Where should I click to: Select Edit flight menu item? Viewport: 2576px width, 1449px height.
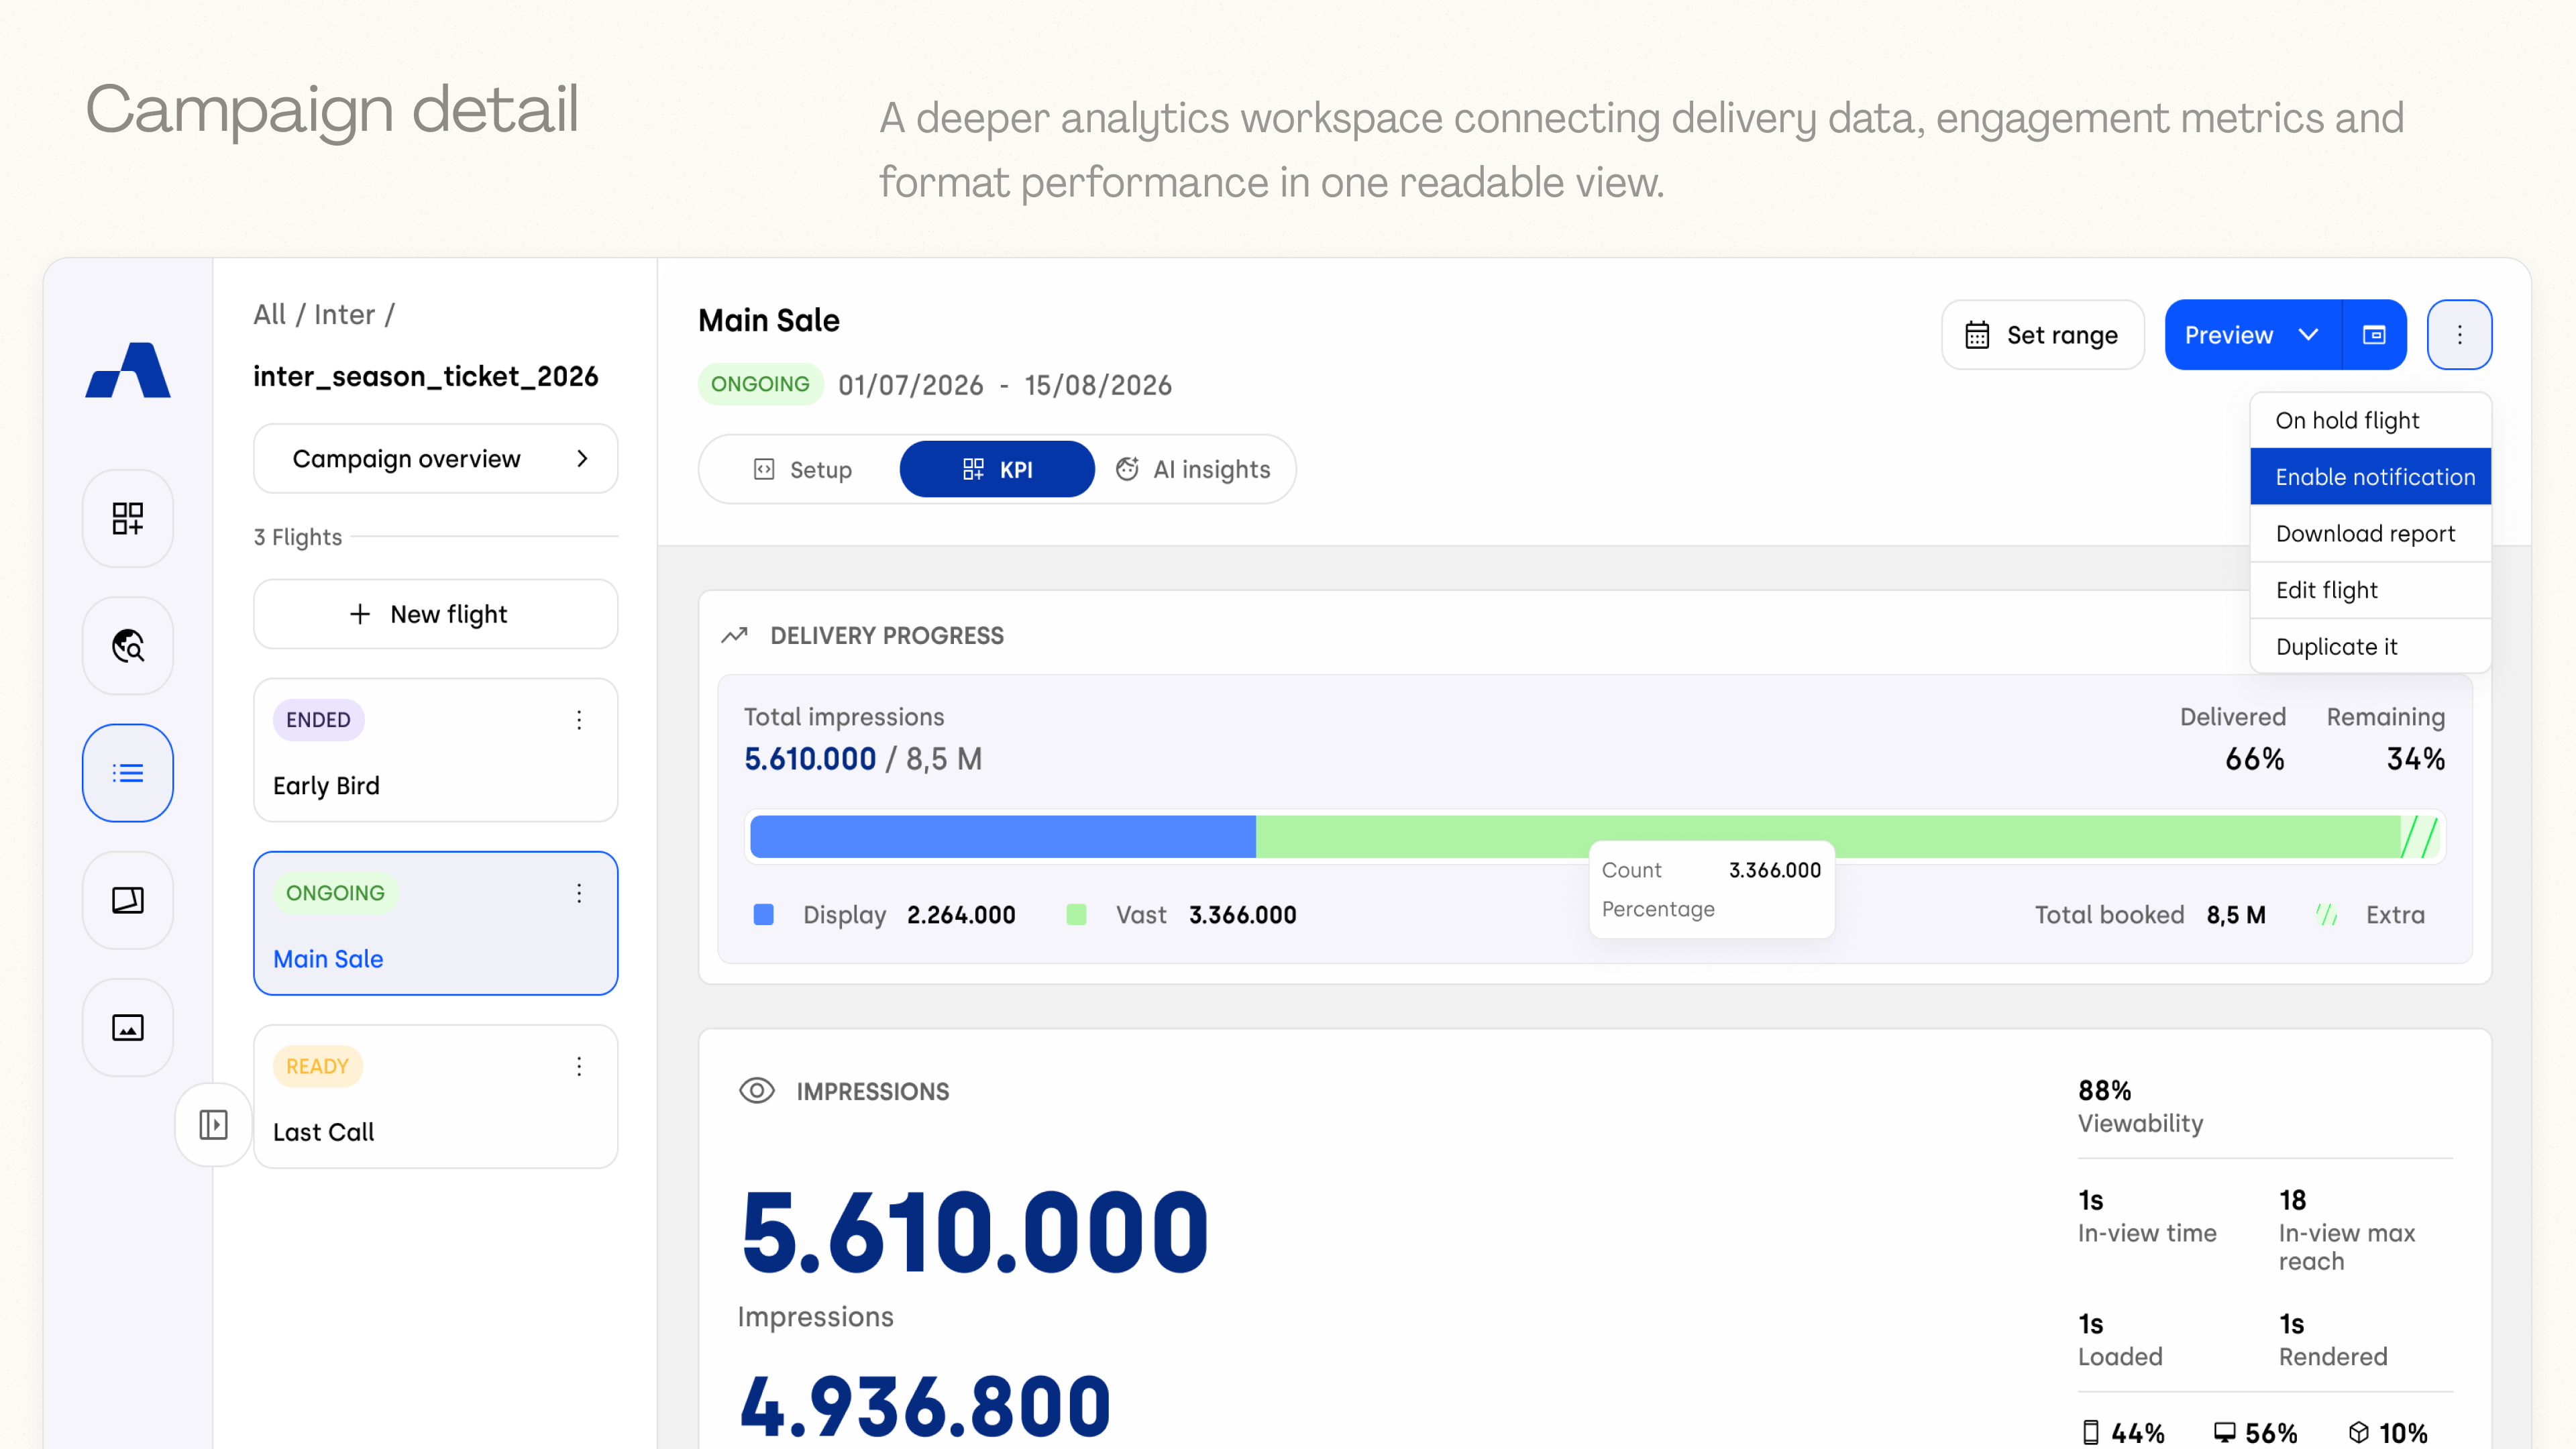(x=2370, y=590)
